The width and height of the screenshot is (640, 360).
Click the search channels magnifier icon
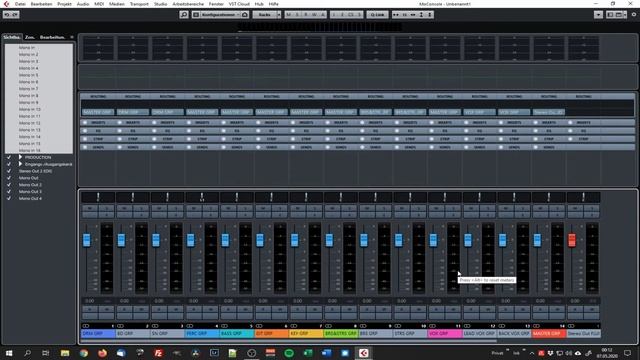click(x=184, y=15)
